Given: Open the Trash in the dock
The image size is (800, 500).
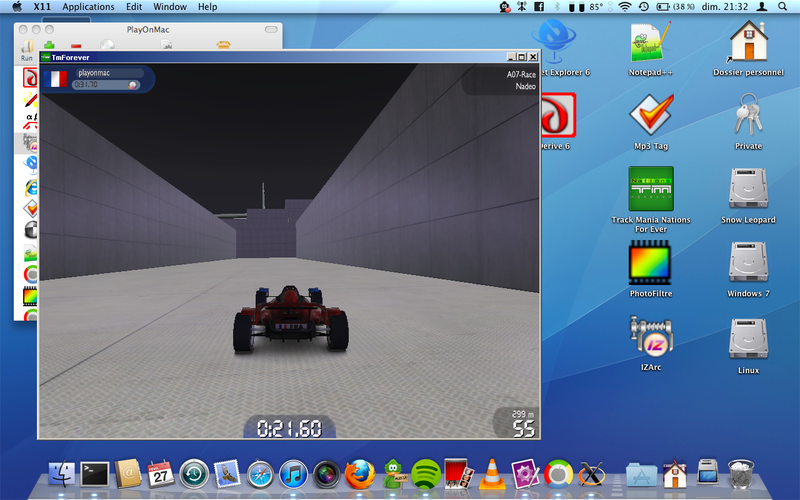Looking at the screenshot, I should coord(740,472).
